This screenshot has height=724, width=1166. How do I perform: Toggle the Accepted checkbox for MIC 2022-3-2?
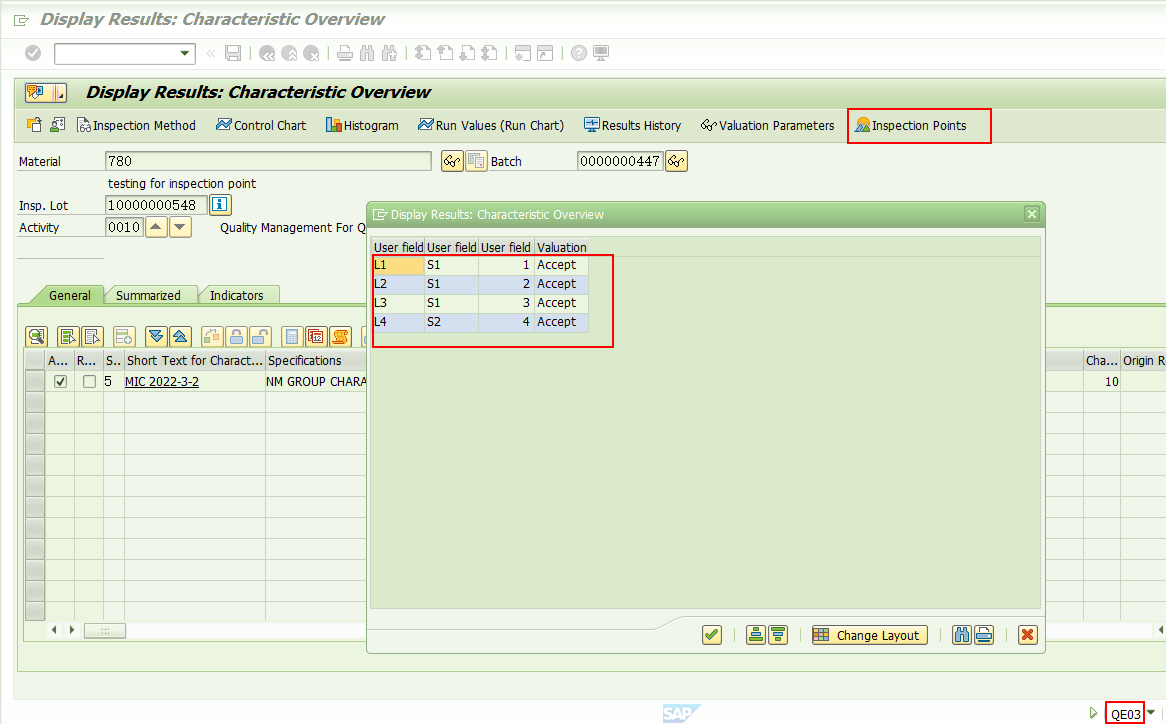click(60, 381)
